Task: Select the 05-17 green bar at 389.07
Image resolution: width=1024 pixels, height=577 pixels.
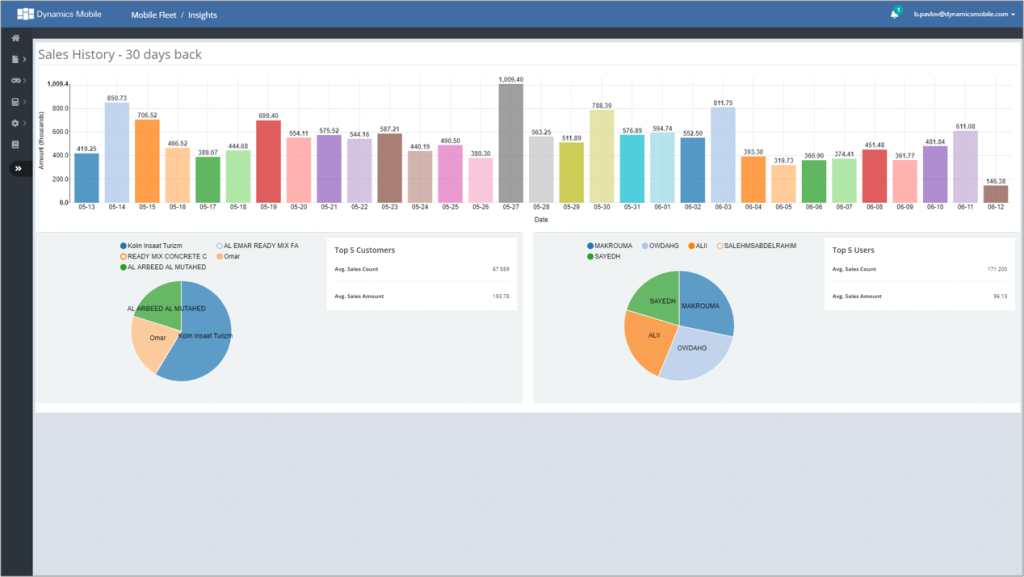Action: pos(208,179)
